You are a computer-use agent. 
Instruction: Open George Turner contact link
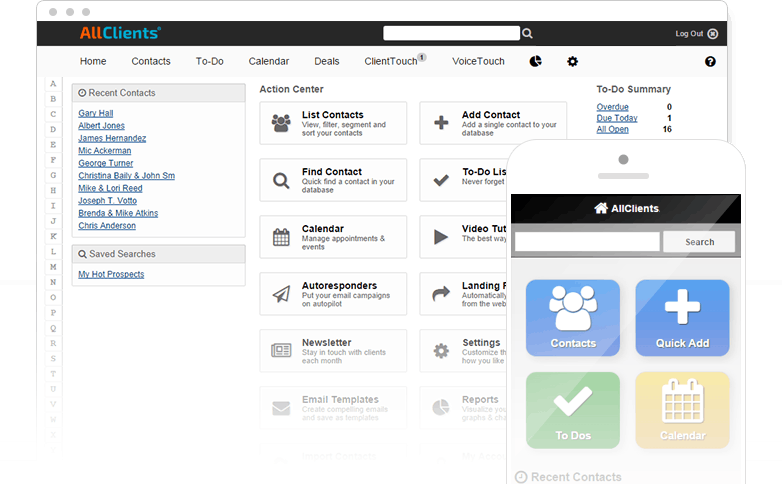(x=106, y=163)
